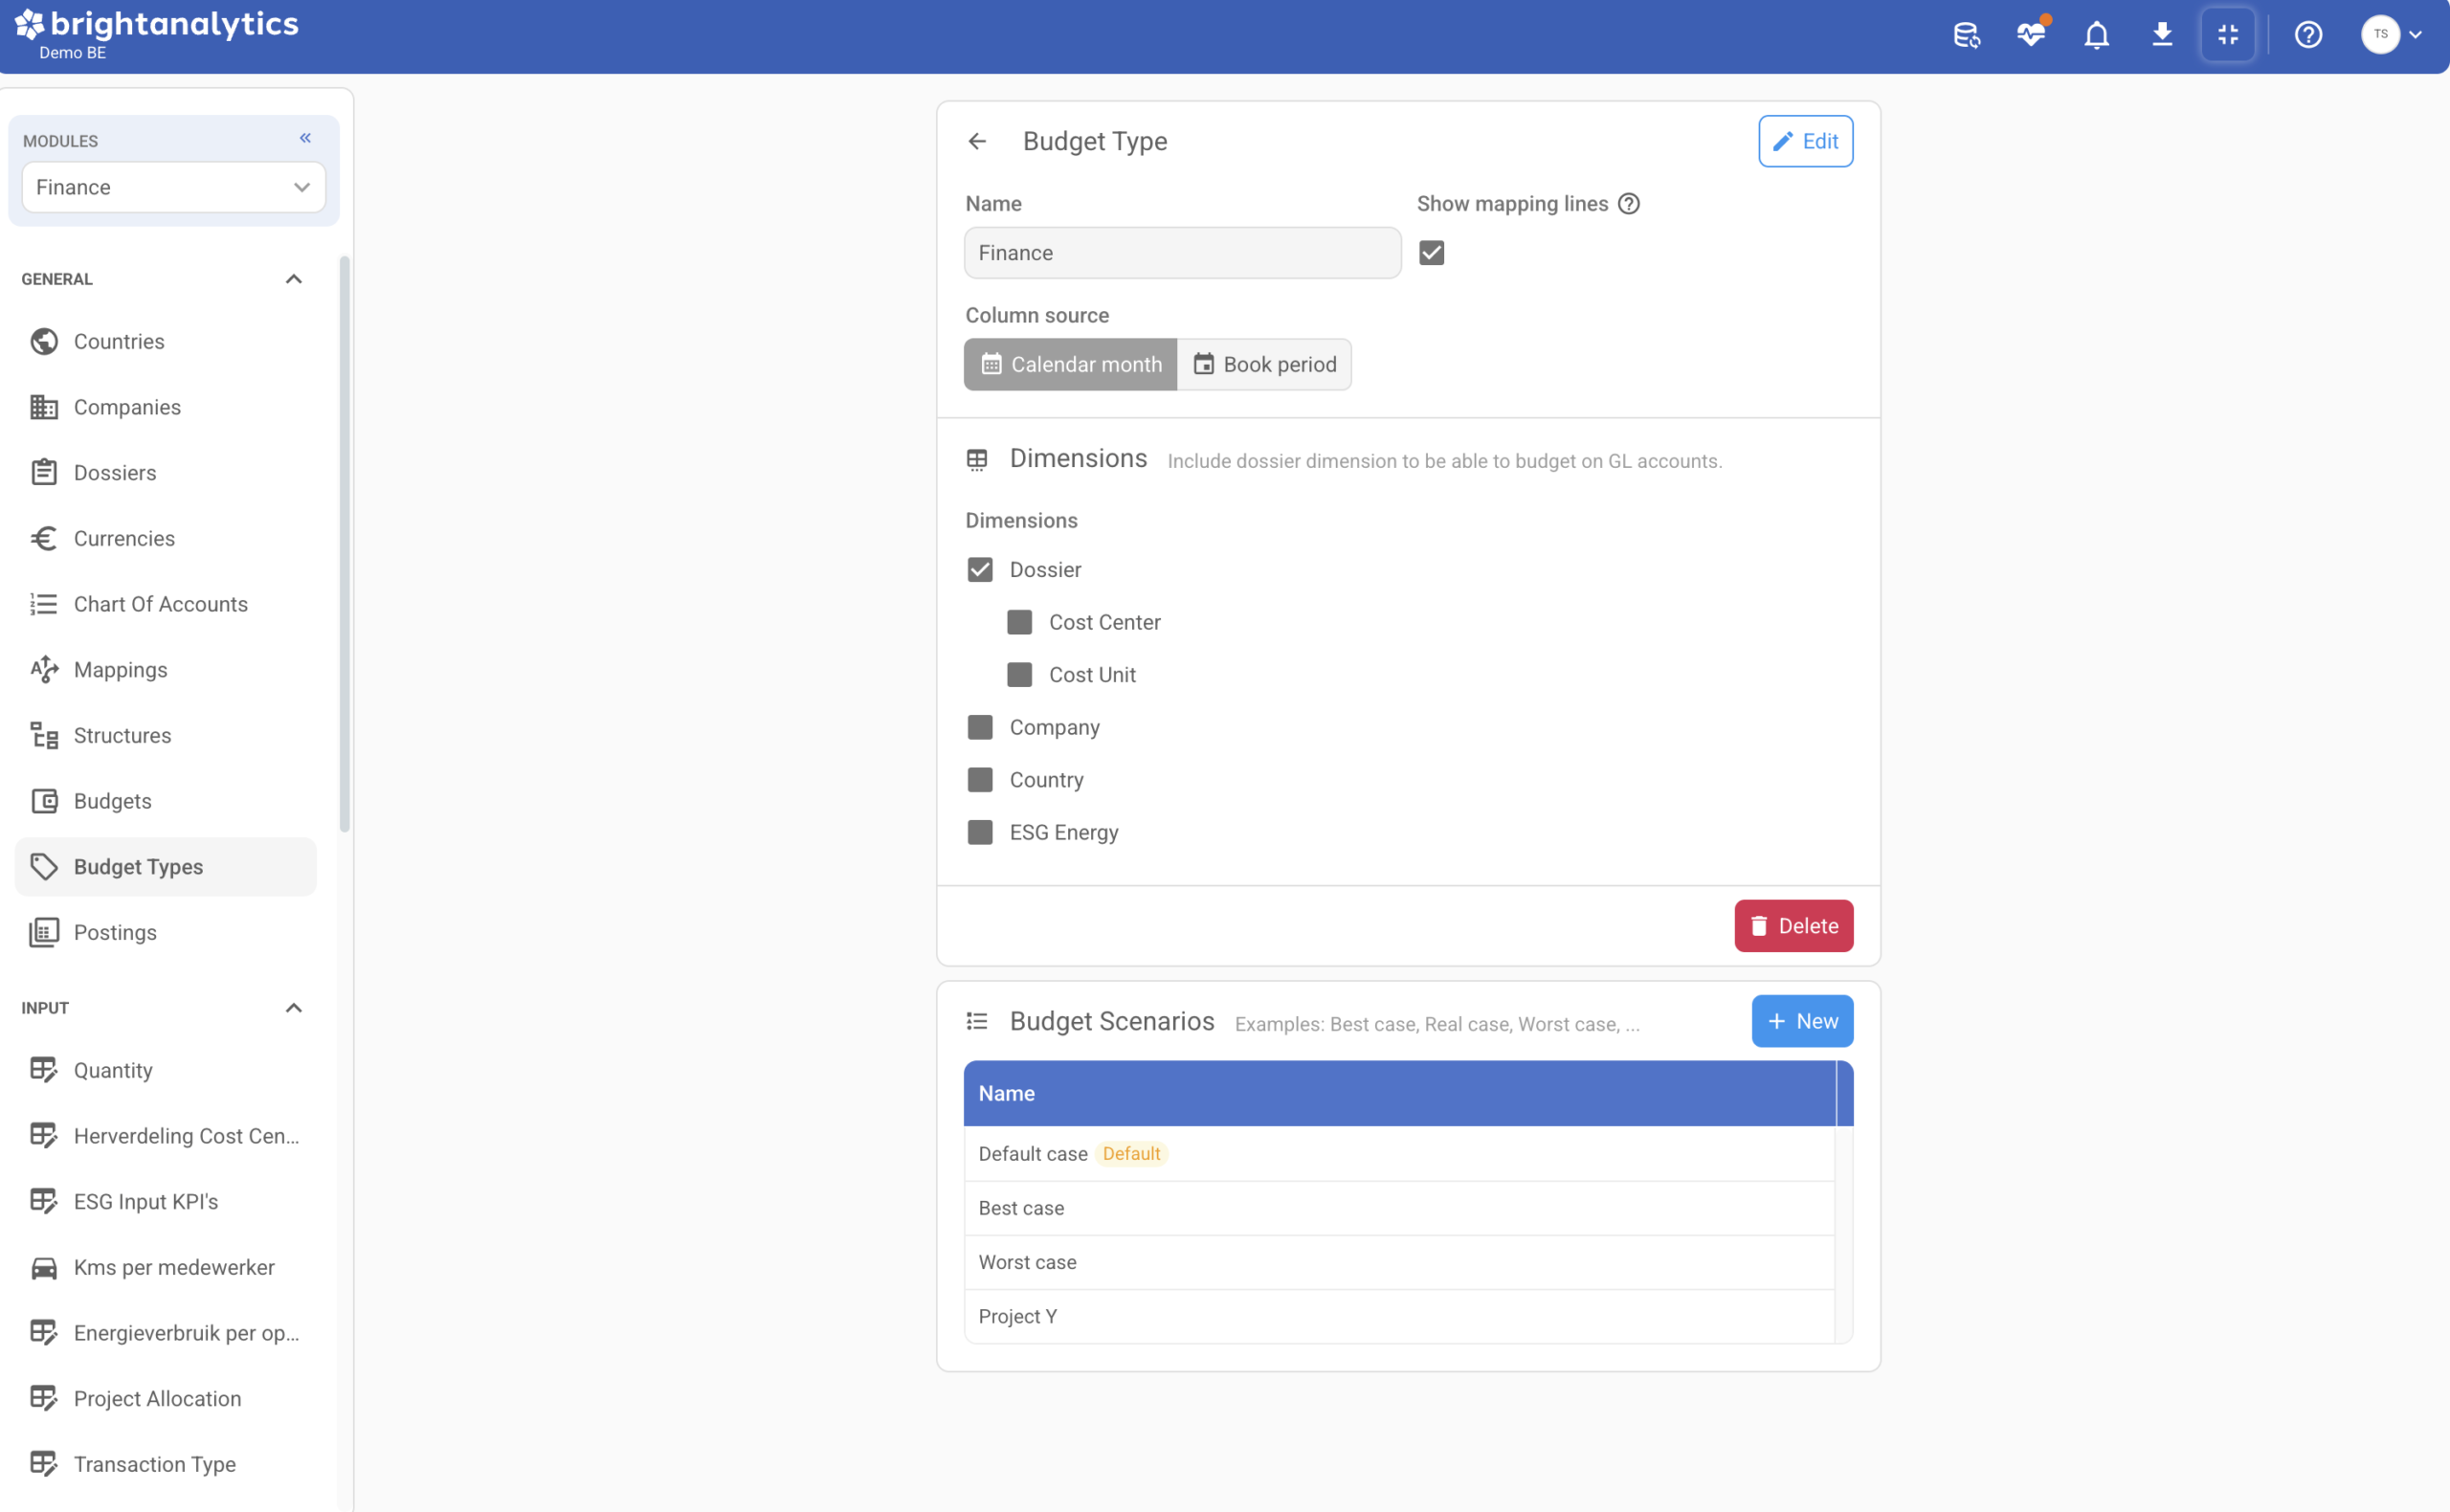Click the Countries globe icon
The image size is (2450, 1512).
[44, 342]
